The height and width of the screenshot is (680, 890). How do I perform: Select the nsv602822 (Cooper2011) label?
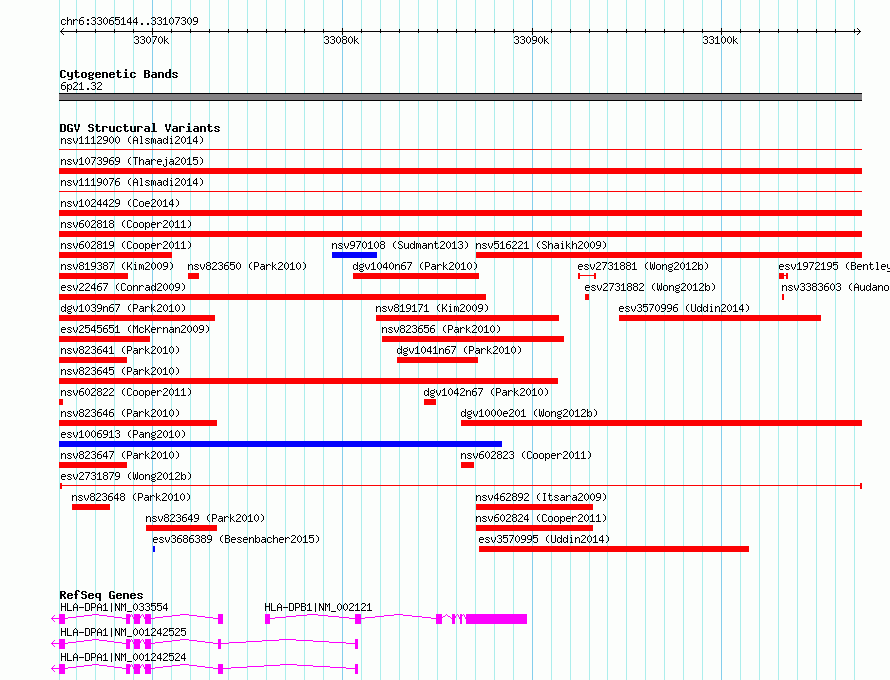[x=126, y=392]
